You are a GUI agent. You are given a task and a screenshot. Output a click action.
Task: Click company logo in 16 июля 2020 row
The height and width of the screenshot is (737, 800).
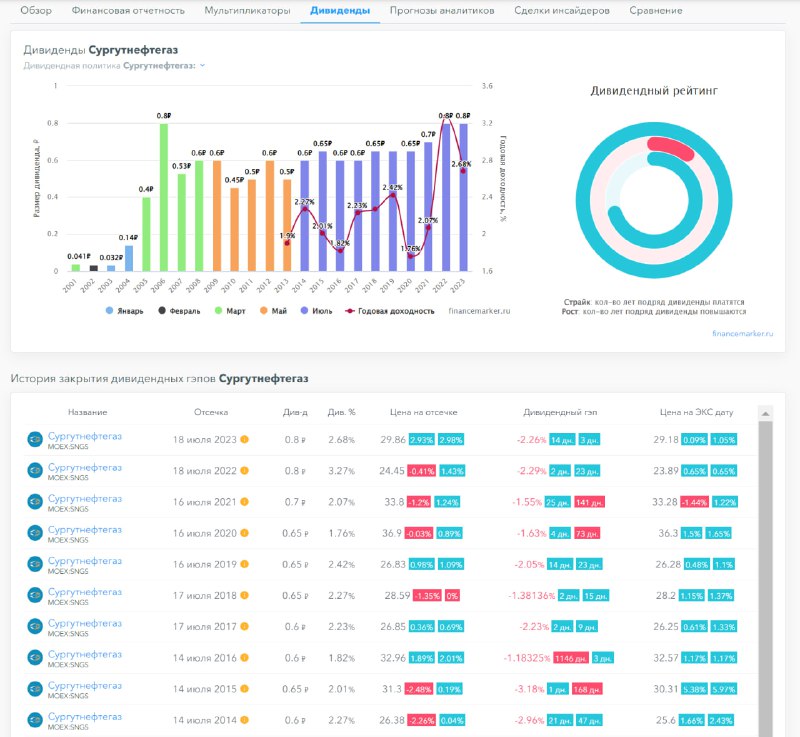click(35, 533)
